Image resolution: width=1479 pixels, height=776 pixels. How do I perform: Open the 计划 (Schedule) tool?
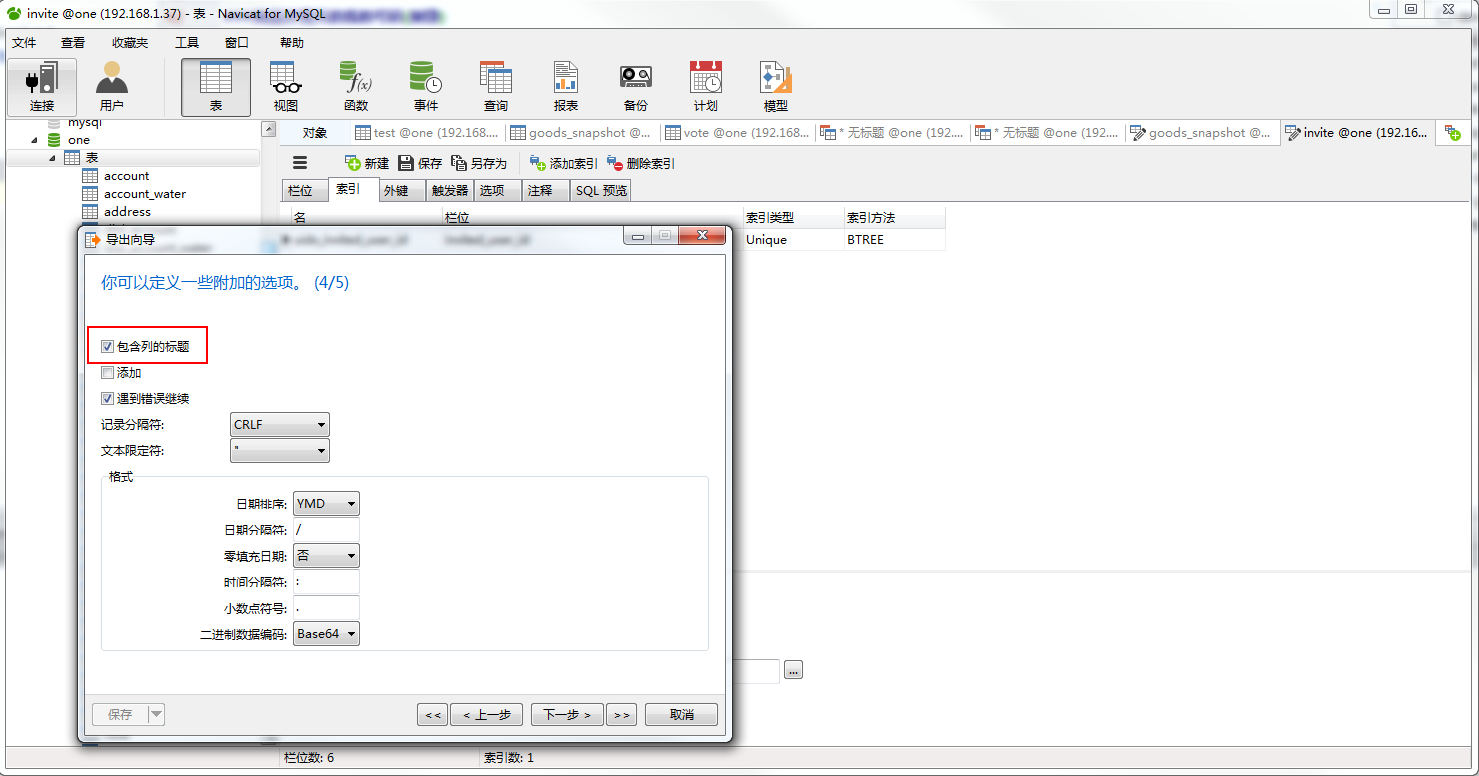coord(705,85)
